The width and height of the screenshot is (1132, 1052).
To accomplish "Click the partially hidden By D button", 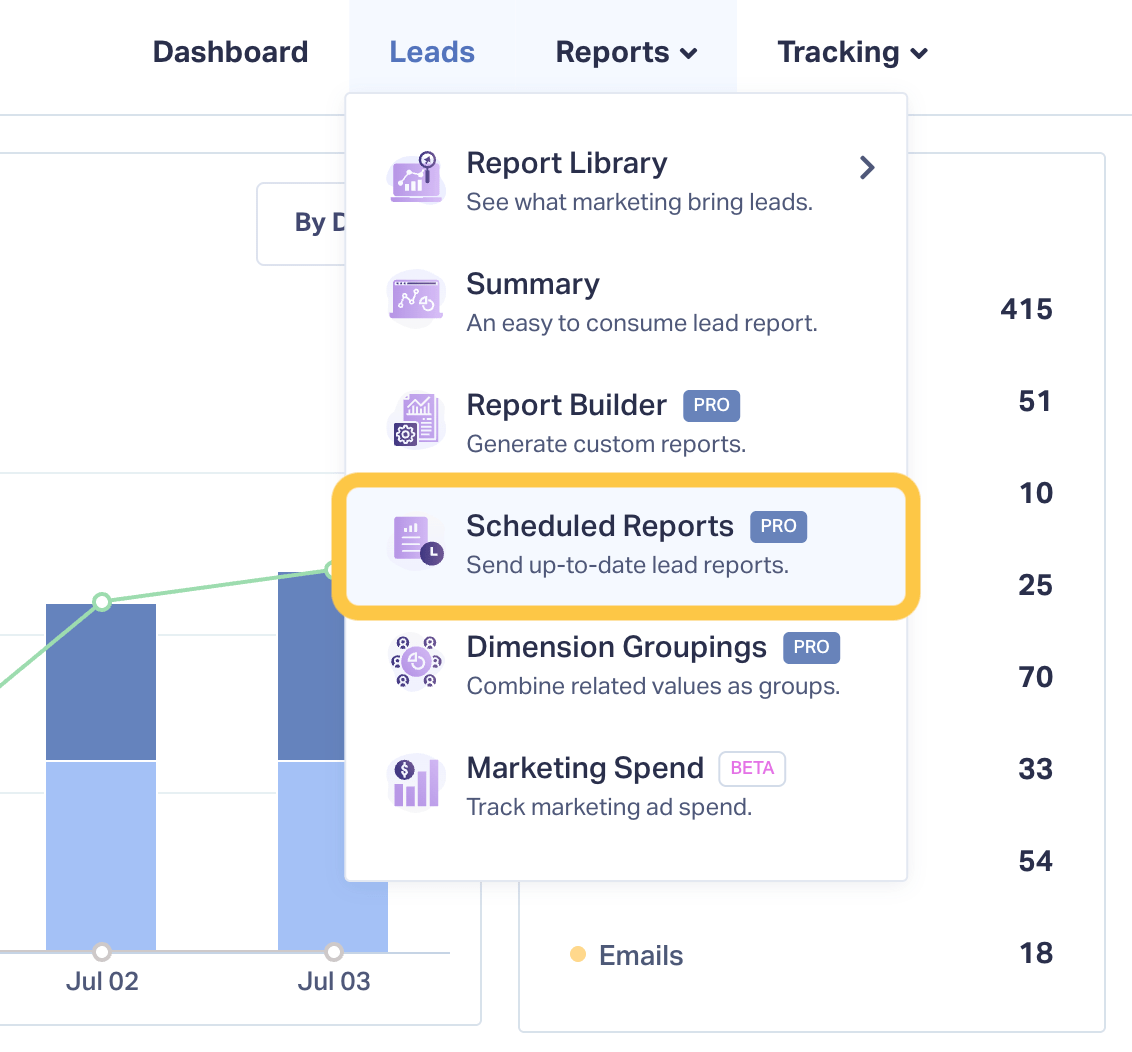I will tap(302, 224).
